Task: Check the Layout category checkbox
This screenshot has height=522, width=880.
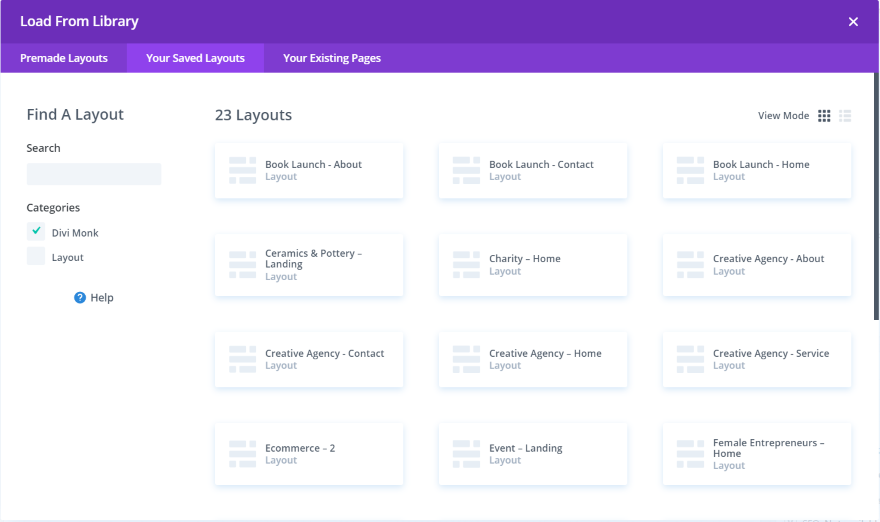Action: [36, 256]
